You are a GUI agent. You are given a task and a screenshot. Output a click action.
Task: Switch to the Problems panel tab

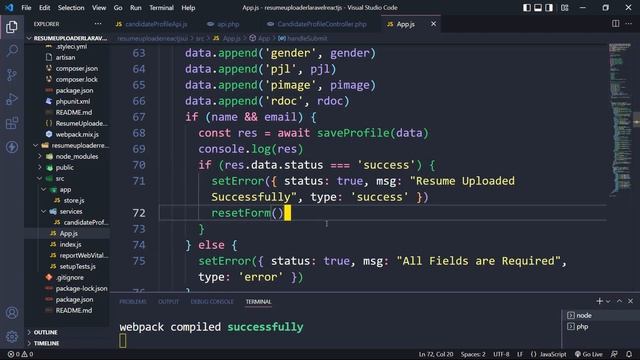click(133, 302)
